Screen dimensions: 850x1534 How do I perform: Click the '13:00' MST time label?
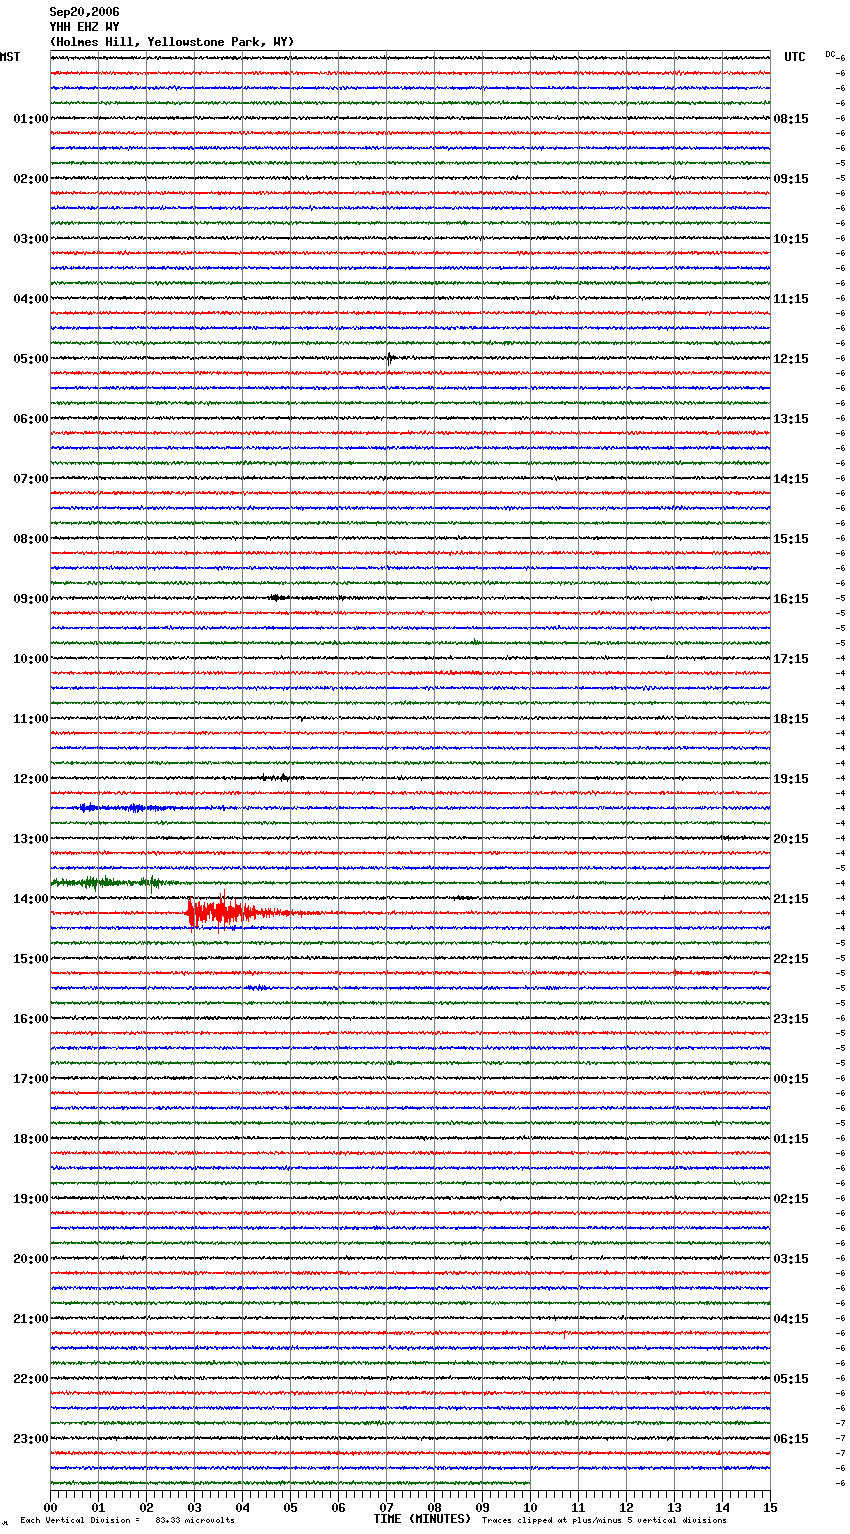[31, 839]
